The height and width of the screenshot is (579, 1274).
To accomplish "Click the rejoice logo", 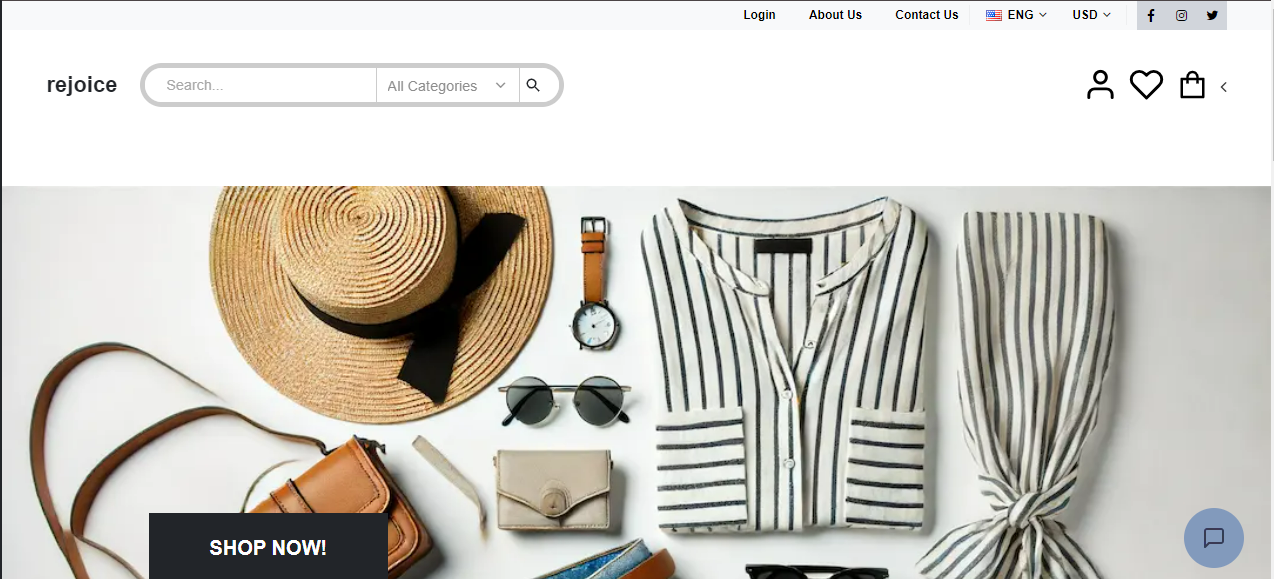I will [82, 85].
